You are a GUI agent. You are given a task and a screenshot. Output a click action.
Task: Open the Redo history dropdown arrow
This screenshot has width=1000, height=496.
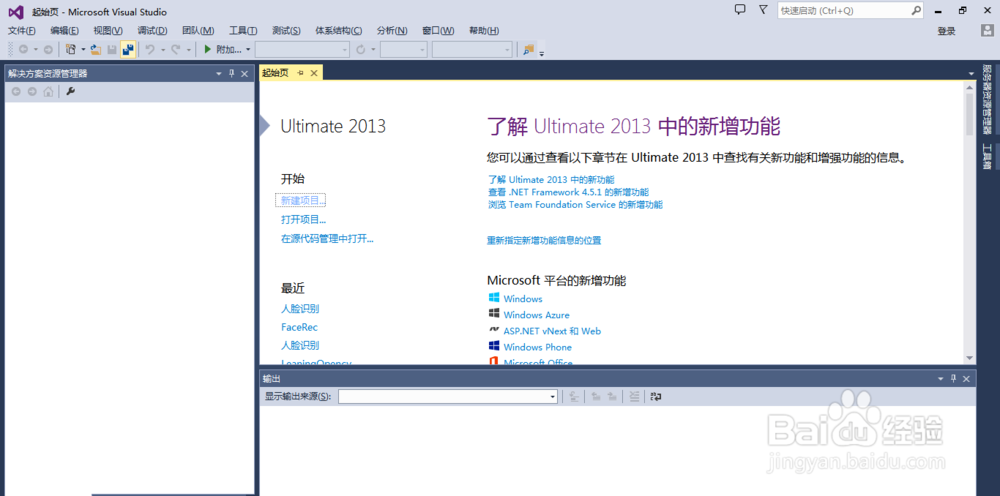(188, 49)
